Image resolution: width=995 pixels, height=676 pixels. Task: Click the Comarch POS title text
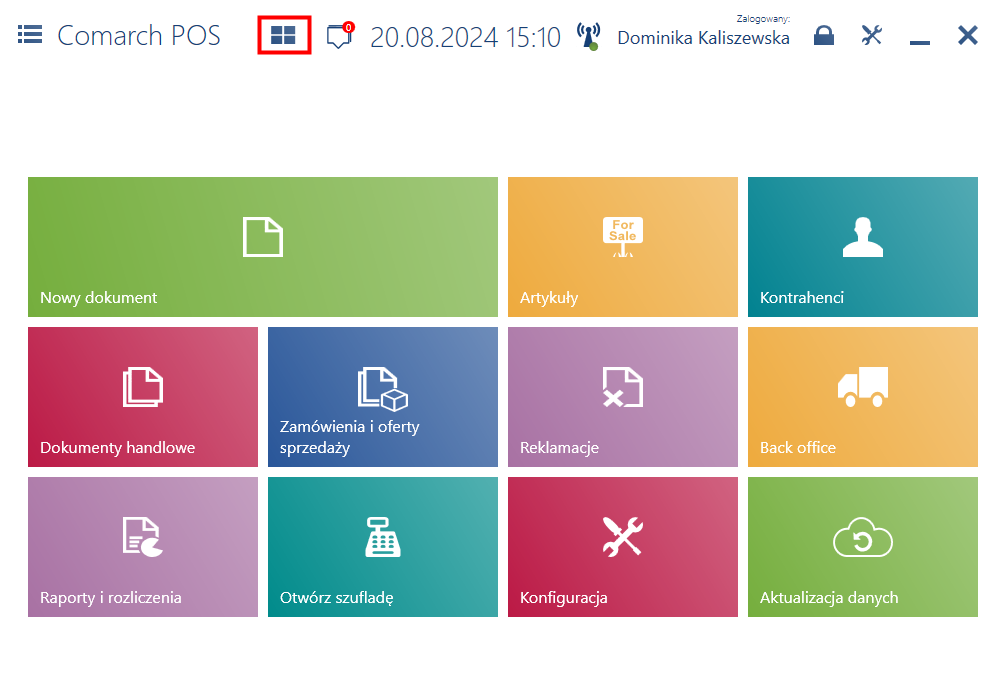[x=139, y=36]
